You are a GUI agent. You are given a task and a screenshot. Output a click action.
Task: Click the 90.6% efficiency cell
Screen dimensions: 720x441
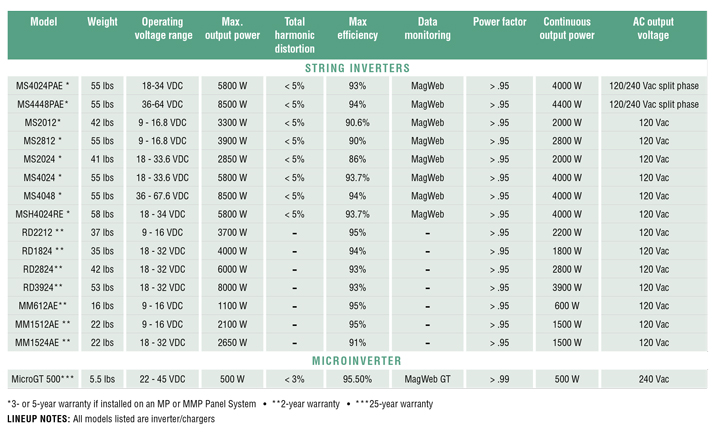point(358,122)
